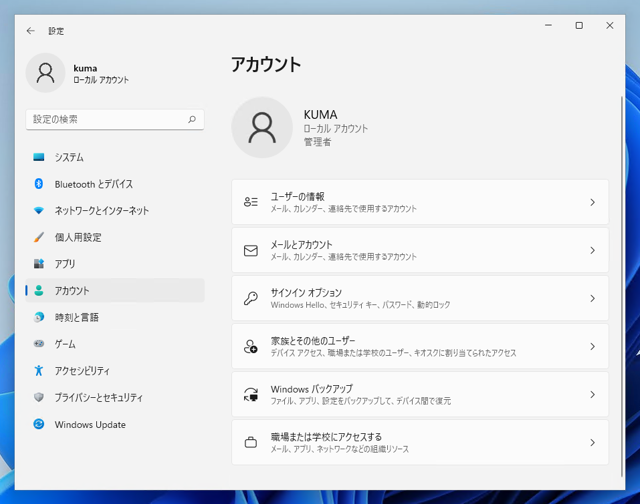Screen dimensions: 640x504
Task: Go to ネットワークとインターネット settings
Action: coord(115,211)
